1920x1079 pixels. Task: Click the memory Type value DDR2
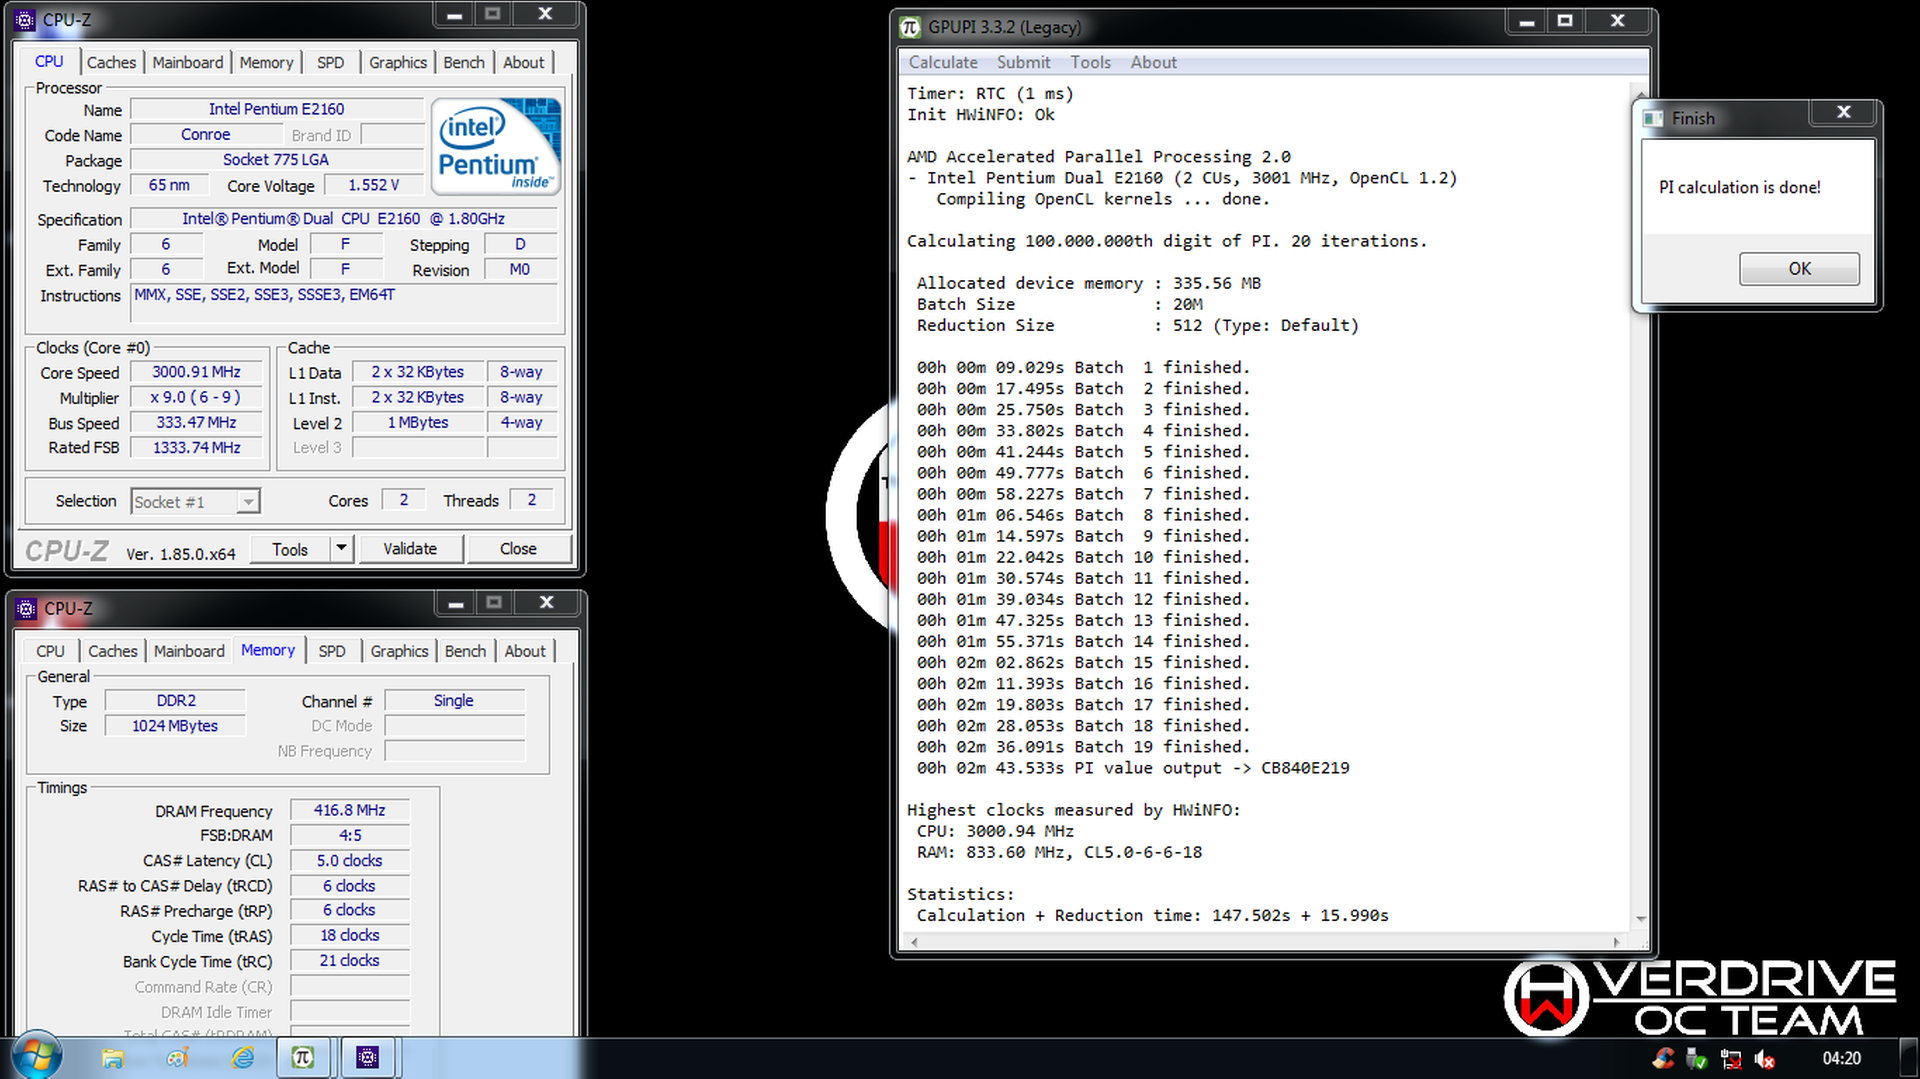(176, 701)
